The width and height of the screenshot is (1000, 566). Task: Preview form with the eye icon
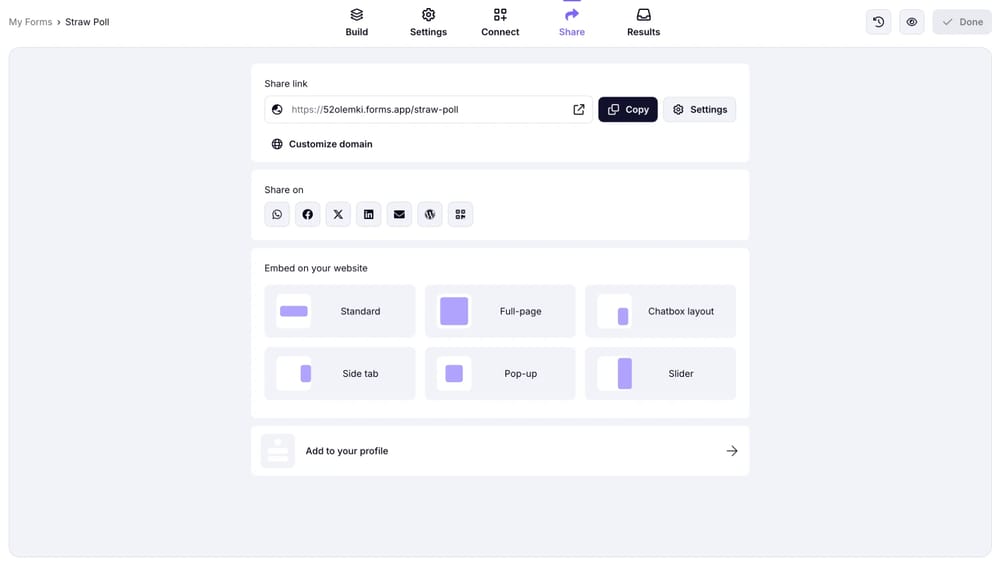(911, 22)
